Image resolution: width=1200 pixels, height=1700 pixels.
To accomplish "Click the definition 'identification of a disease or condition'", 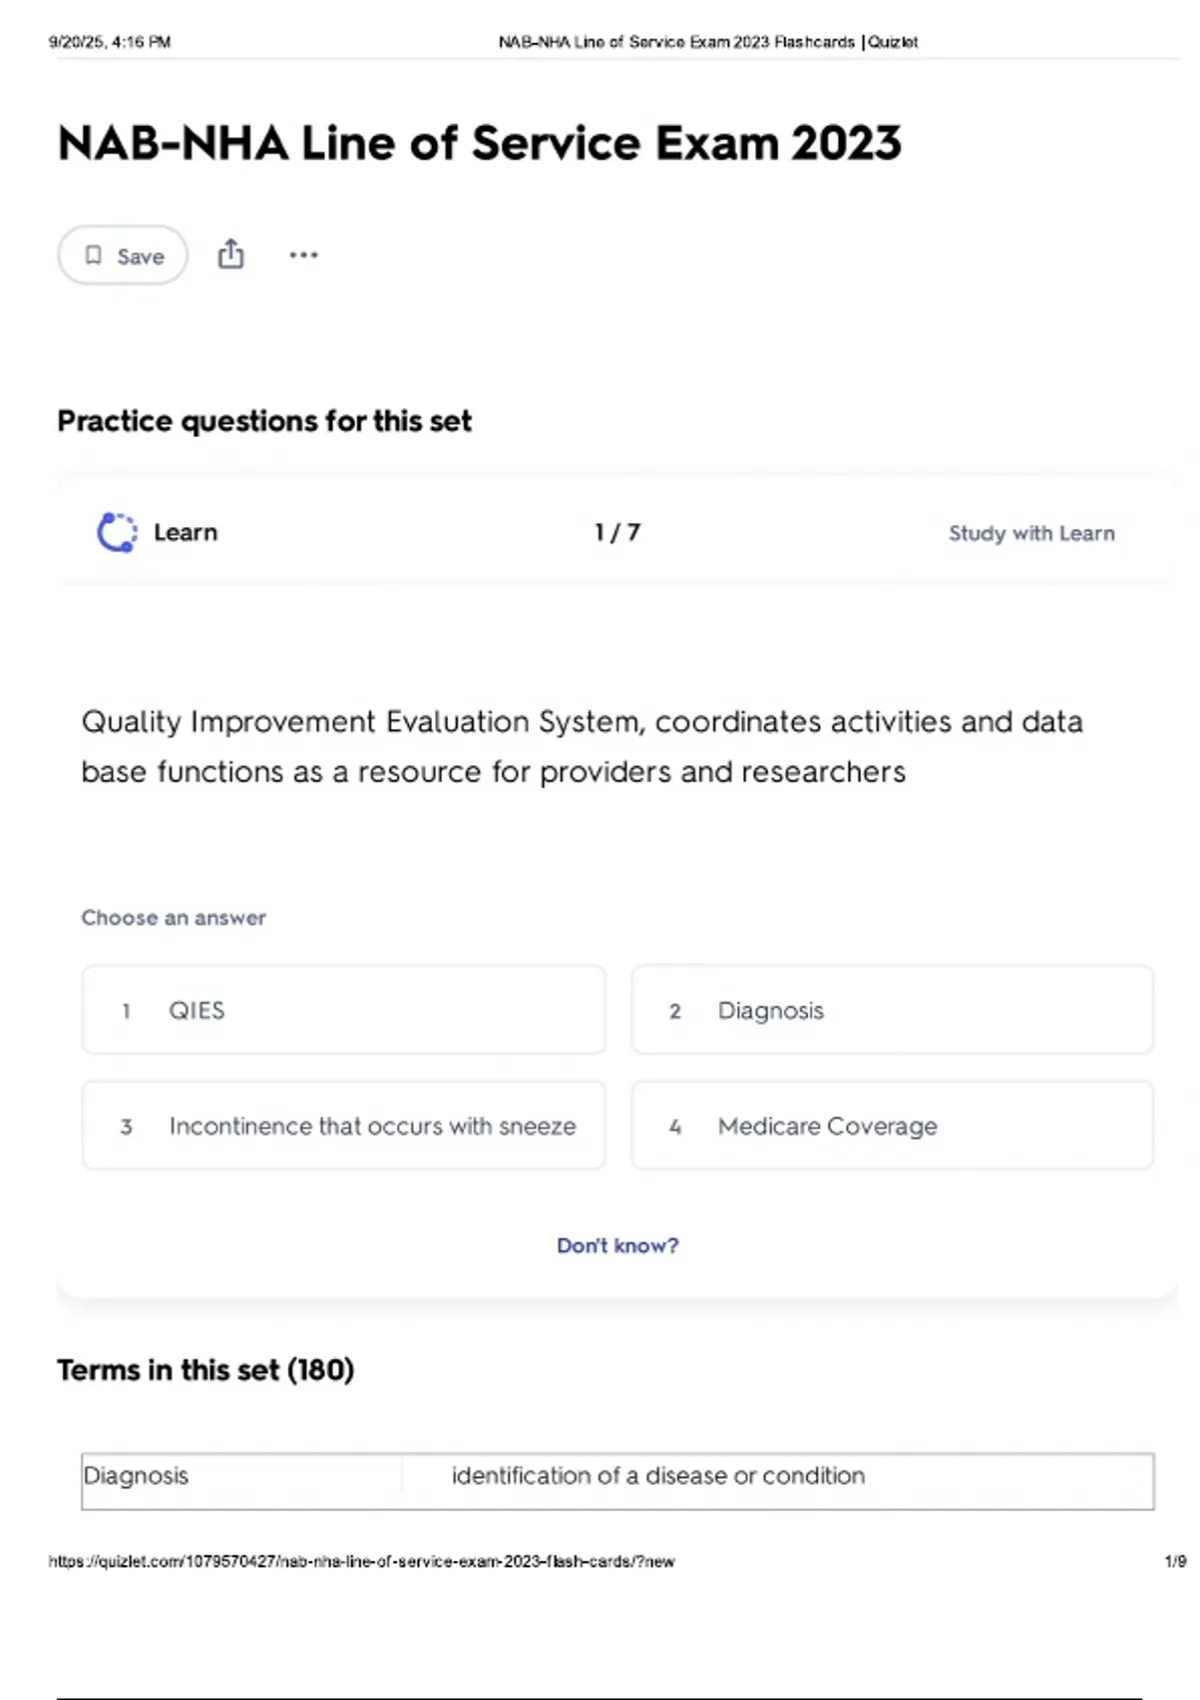I will coord(658,1476).
